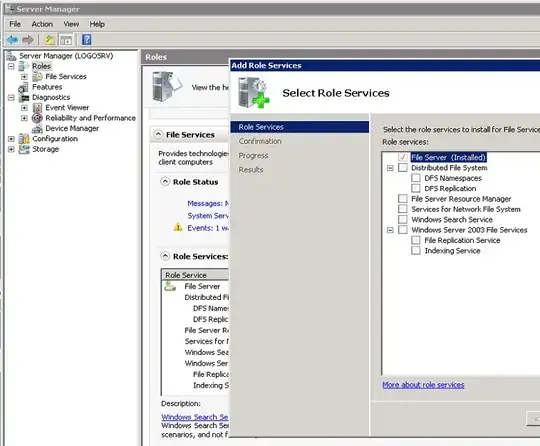Click the Up one level toolbar icon
This screenshot has height=446, width=540.
pos(50,40)
